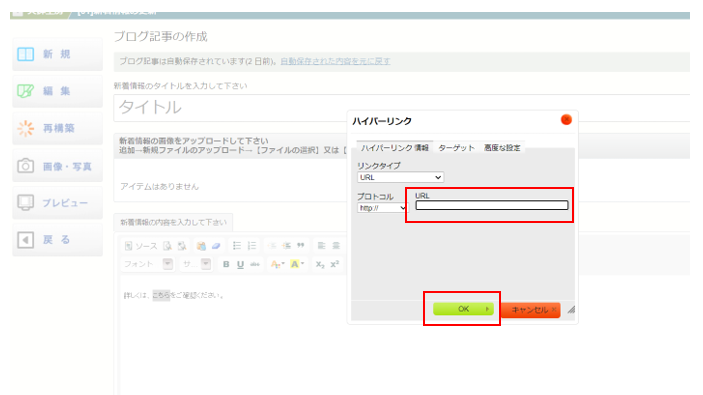This screenshot has width=703, height=395.
Task: Apply subscript formatting
Action: point(320,264)
